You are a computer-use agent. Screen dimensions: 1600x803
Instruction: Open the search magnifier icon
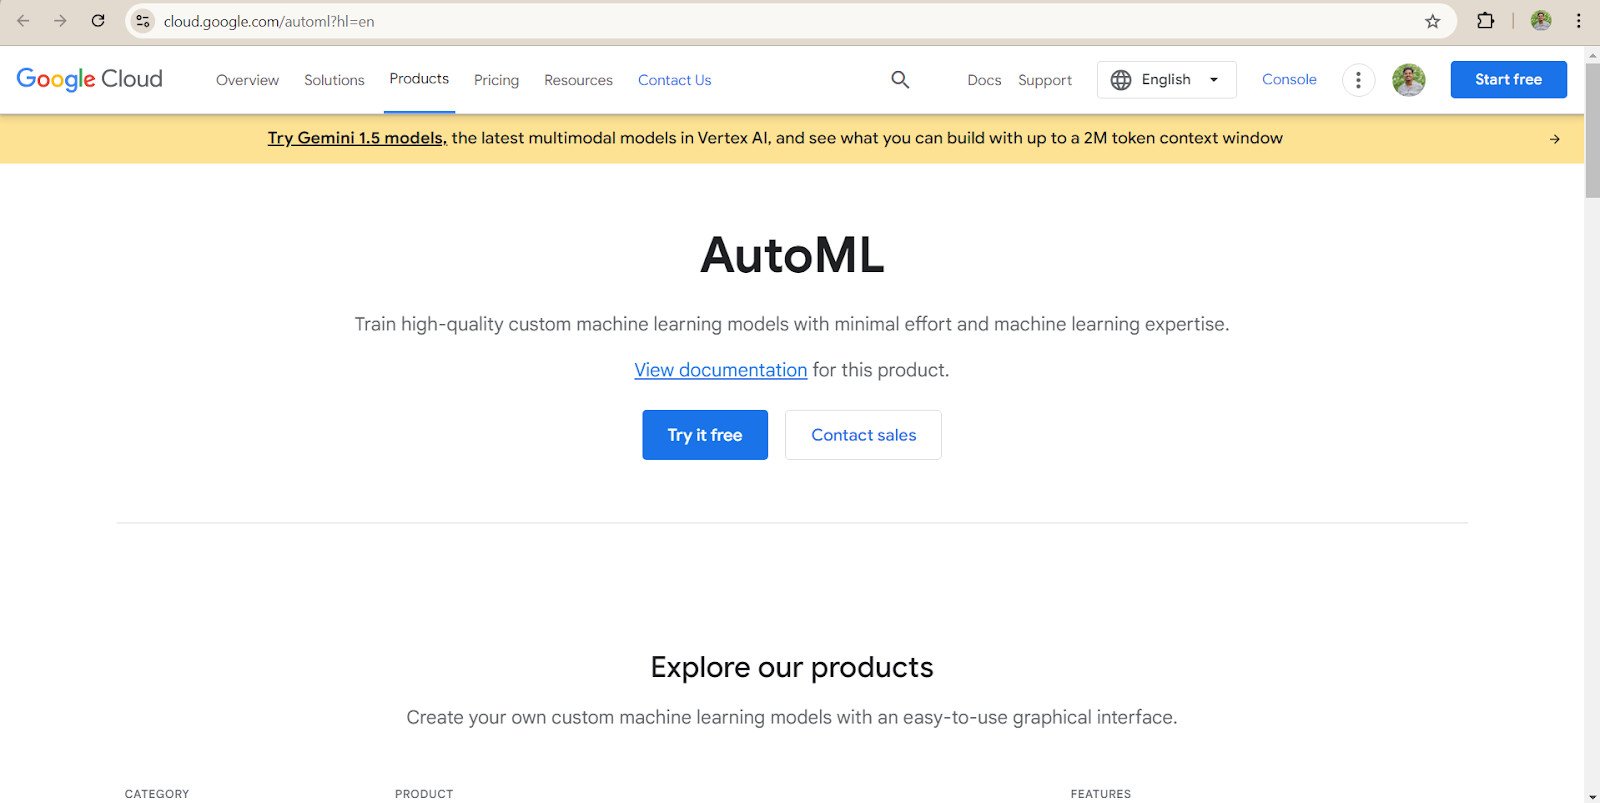coord(900,79)
